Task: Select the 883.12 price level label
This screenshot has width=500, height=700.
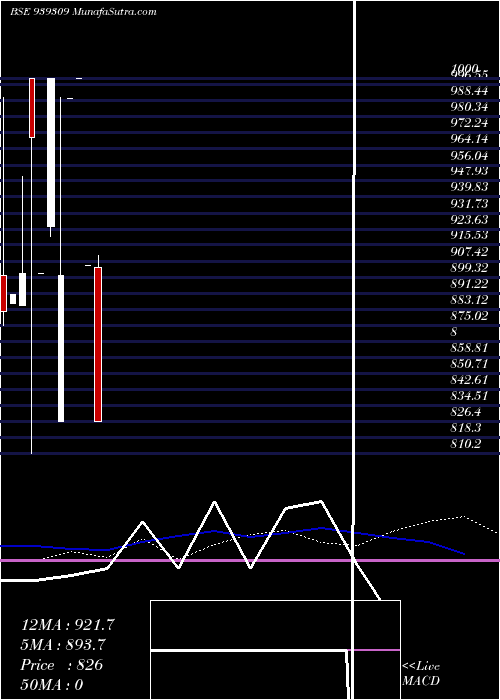Action: [469, 300]
